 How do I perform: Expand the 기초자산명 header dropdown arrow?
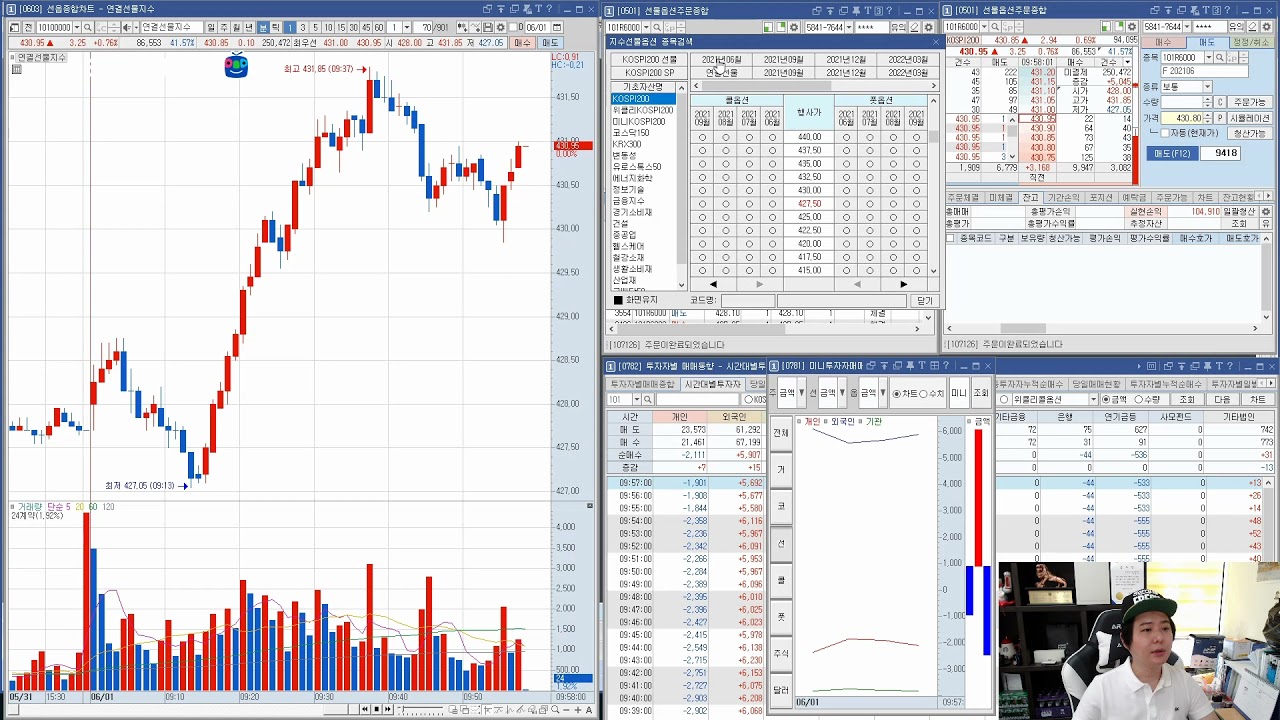click(x=681, y=87)
